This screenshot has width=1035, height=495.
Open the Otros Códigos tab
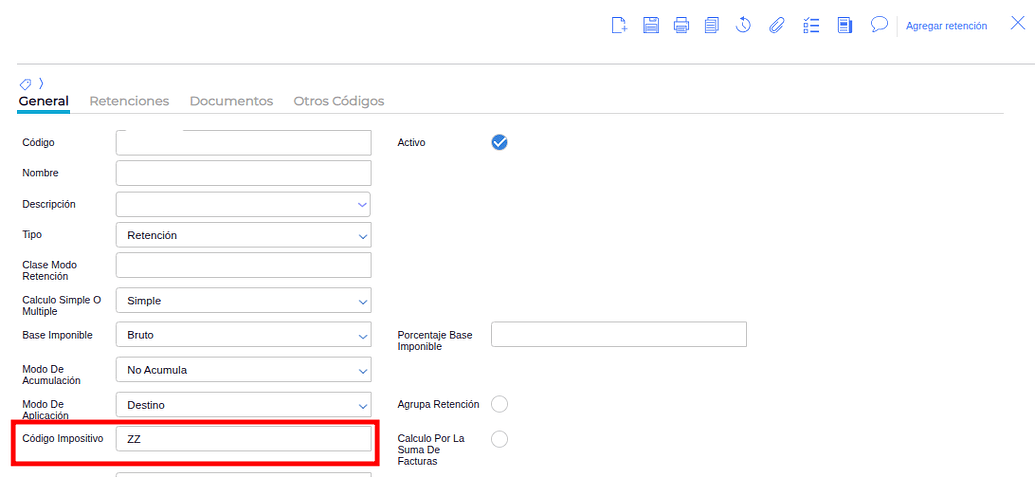tap(339, 101)
